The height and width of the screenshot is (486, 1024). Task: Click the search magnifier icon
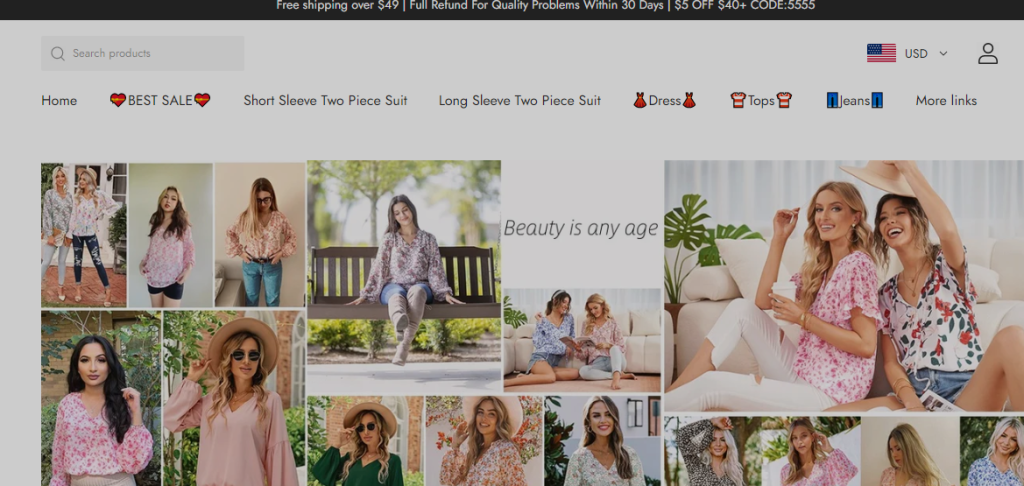57,54
